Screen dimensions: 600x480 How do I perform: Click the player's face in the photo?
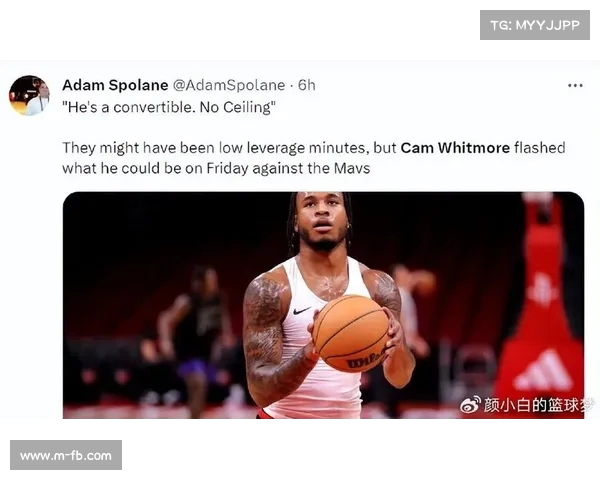coord(321,220)
